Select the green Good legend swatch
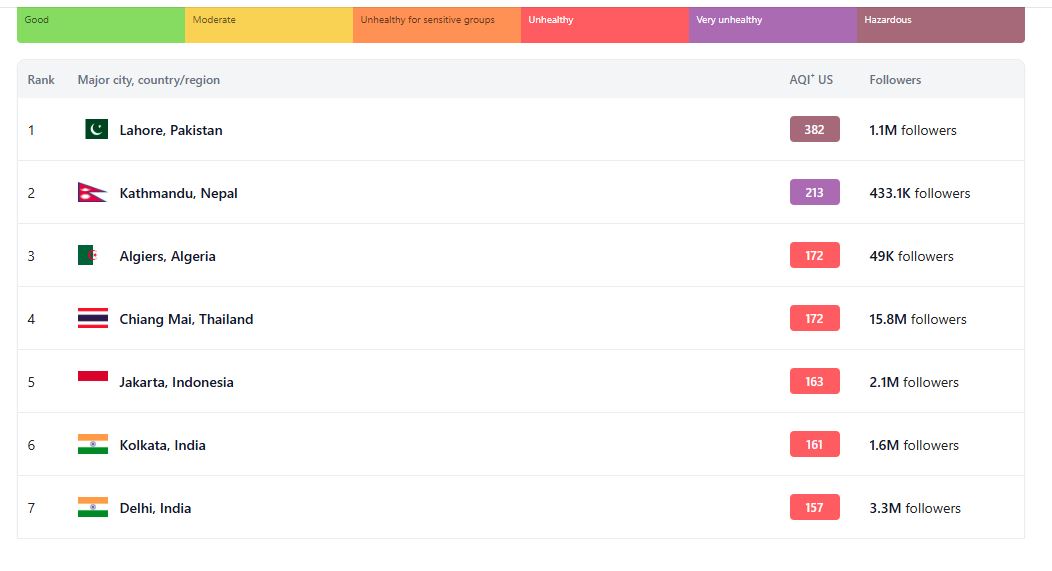This screenshot has width=1052, height=571. (x=100, y=24)
